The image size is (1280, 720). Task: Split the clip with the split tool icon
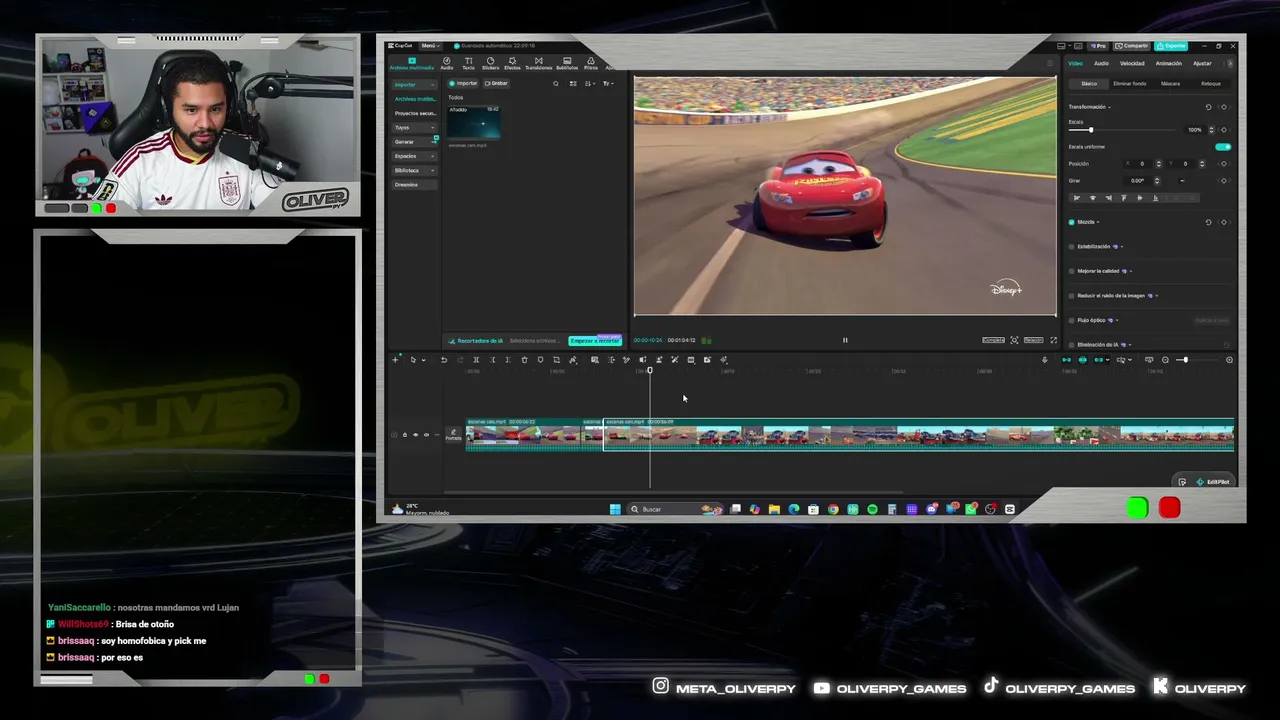[476, 360]
